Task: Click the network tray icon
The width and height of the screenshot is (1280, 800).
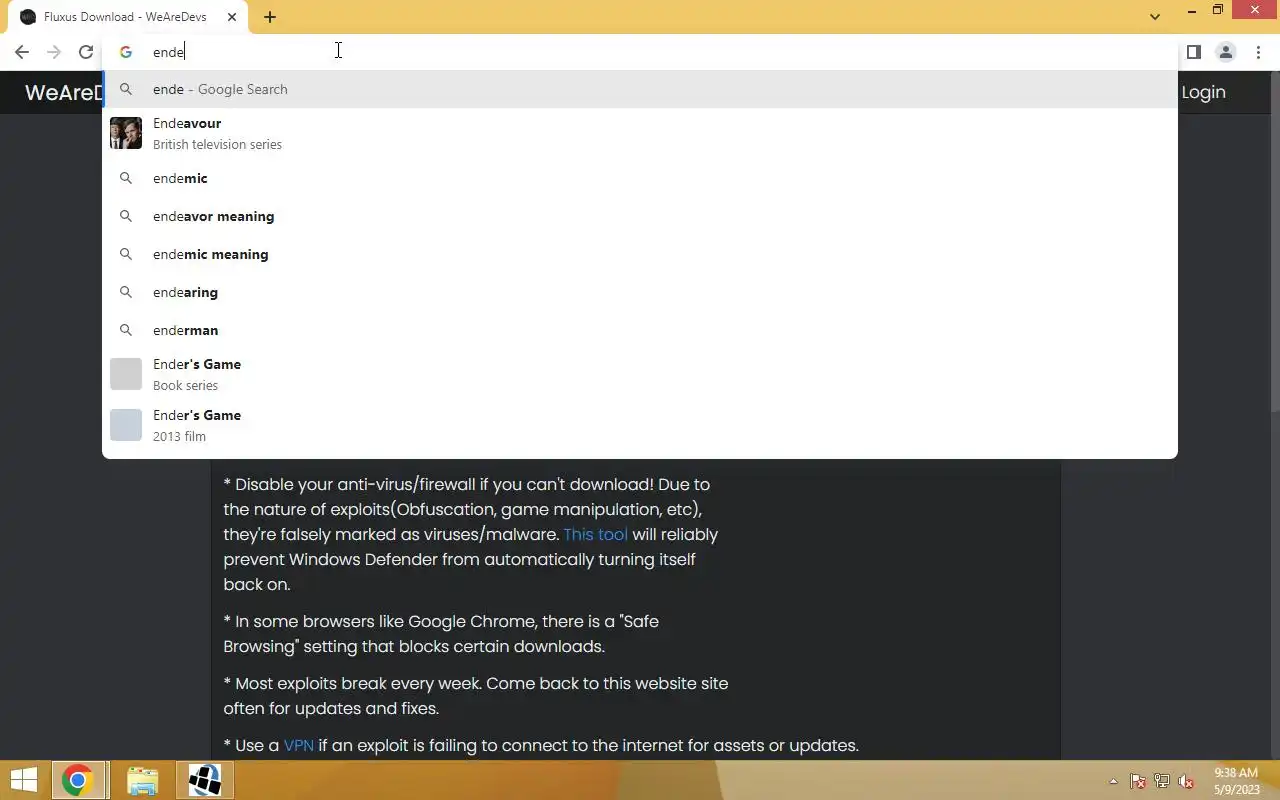Action: tap(1162, 781)
